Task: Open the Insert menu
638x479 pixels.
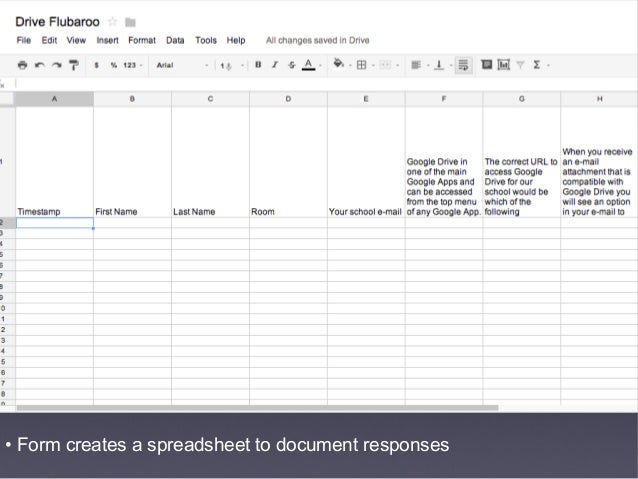Action: [107, 40]
